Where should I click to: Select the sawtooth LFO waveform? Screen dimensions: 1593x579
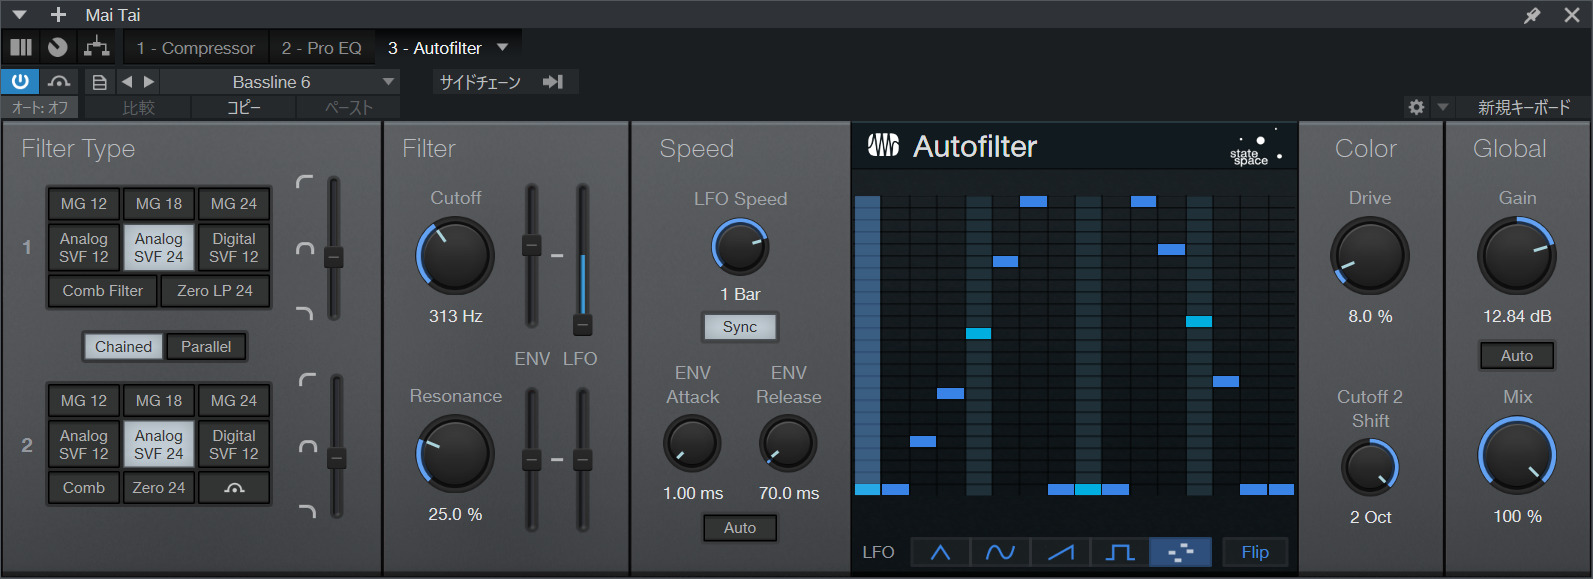point(1060,552)
